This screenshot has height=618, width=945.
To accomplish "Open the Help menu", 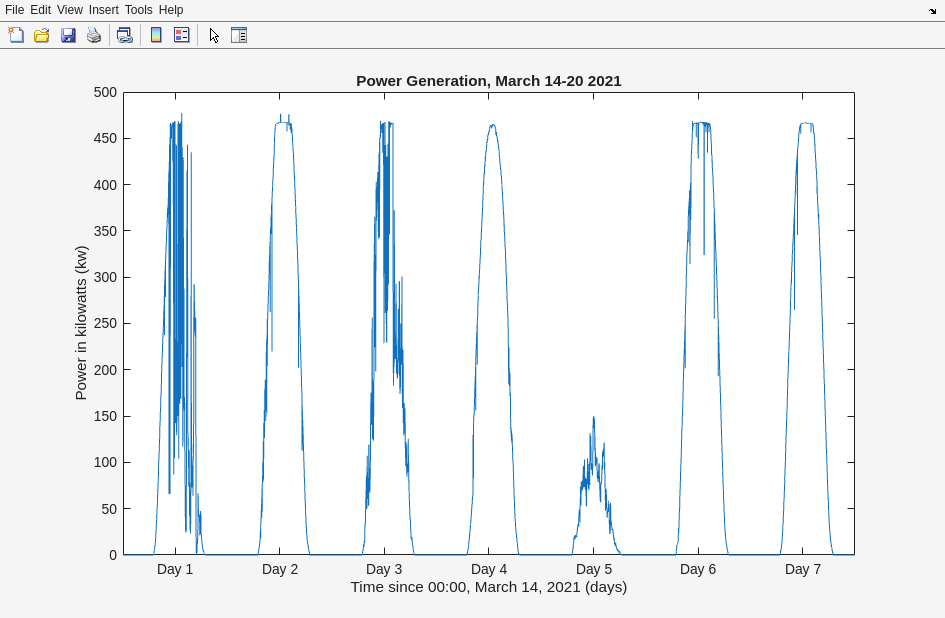I will [171, 10].
